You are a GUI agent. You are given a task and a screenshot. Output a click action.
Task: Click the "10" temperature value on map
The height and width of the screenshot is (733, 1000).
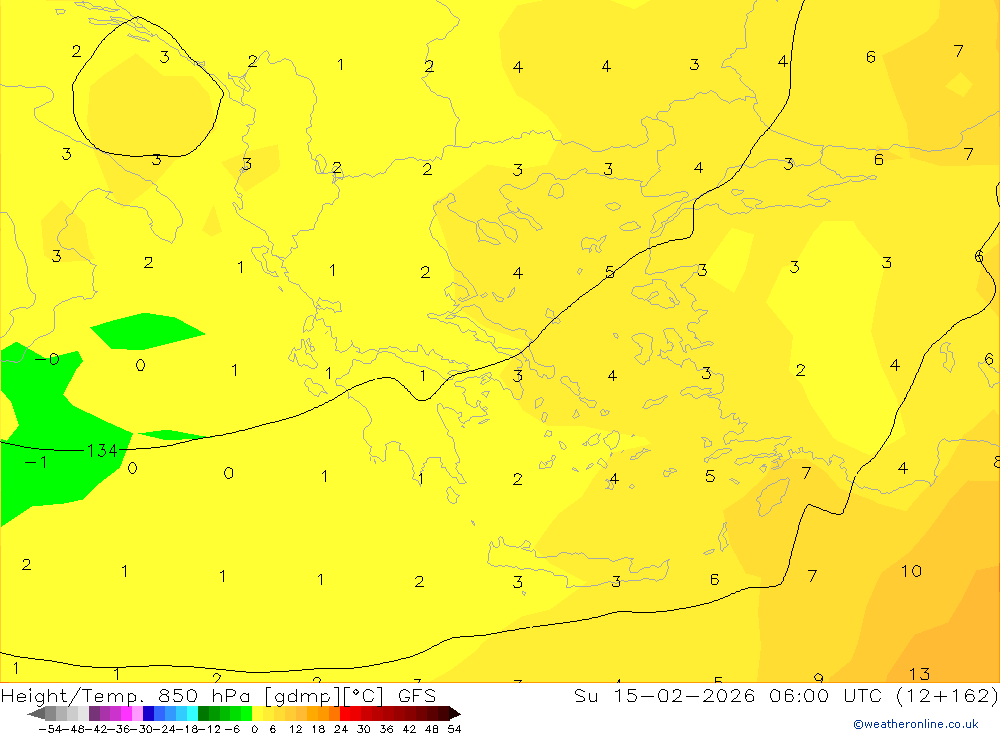[911, 571]
